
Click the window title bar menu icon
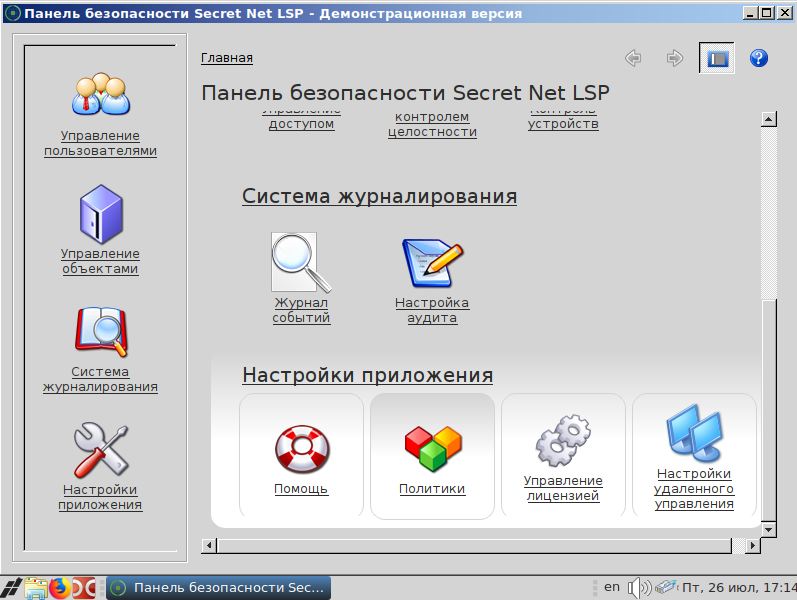(13, 13)
